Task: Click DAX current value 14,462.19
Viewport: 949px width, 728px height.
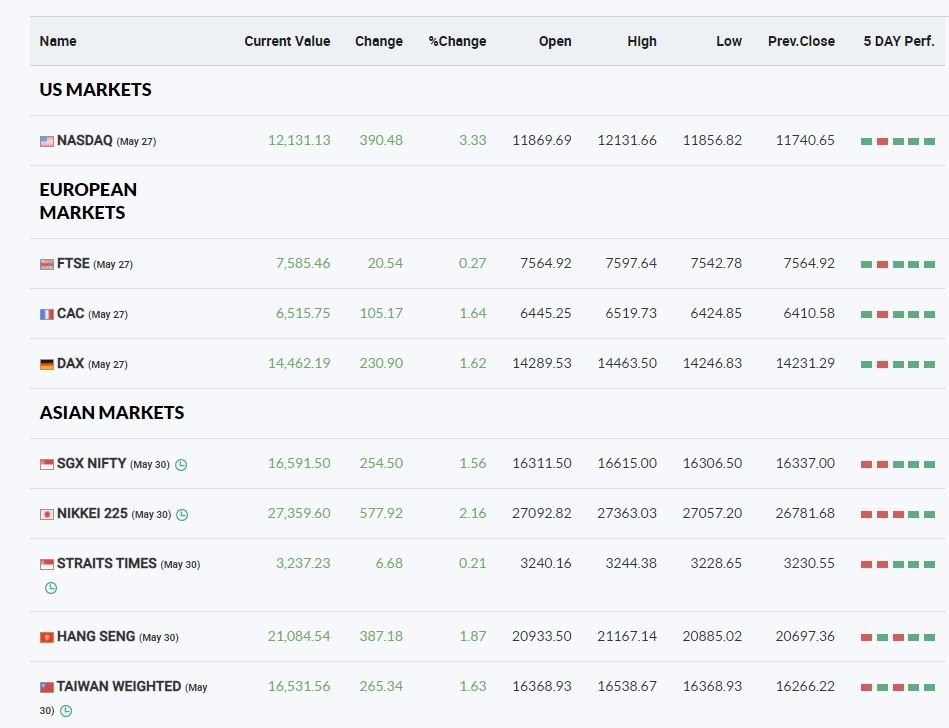Action: (x=299, y=363)
